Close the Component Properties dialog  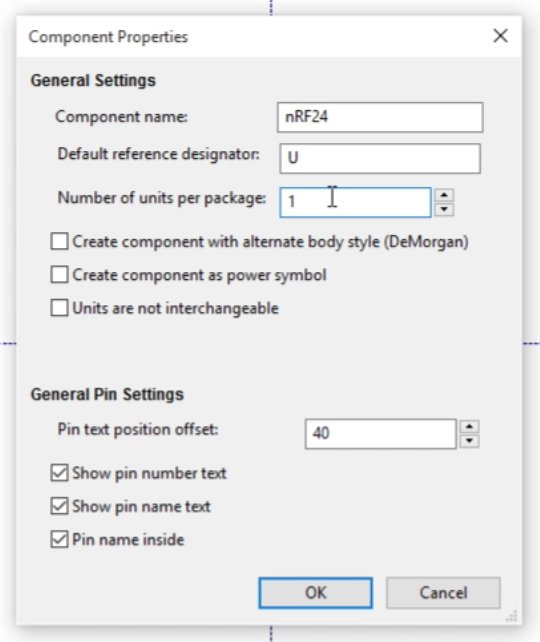tap(500, 36)
